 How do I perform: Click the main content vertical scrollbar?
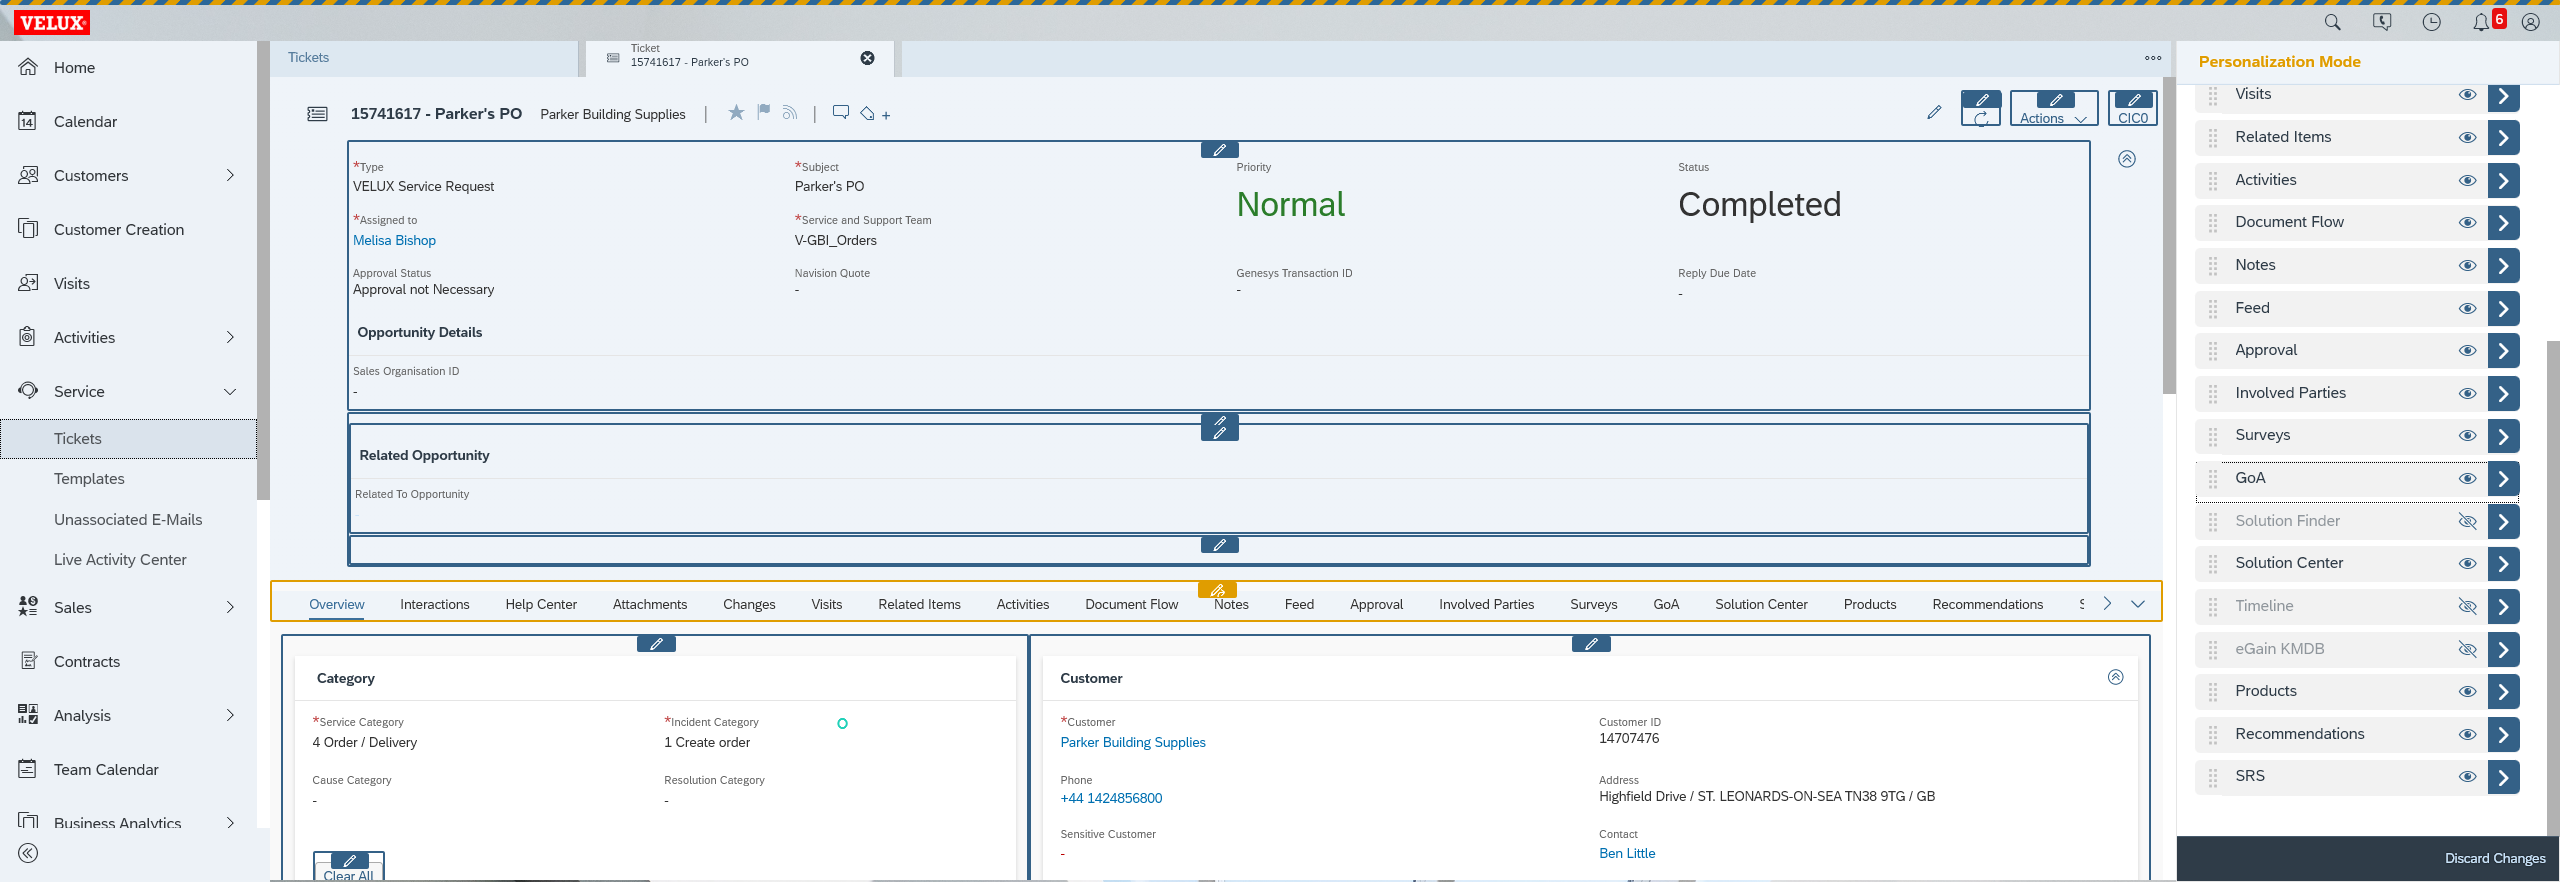coord(2169,235)
